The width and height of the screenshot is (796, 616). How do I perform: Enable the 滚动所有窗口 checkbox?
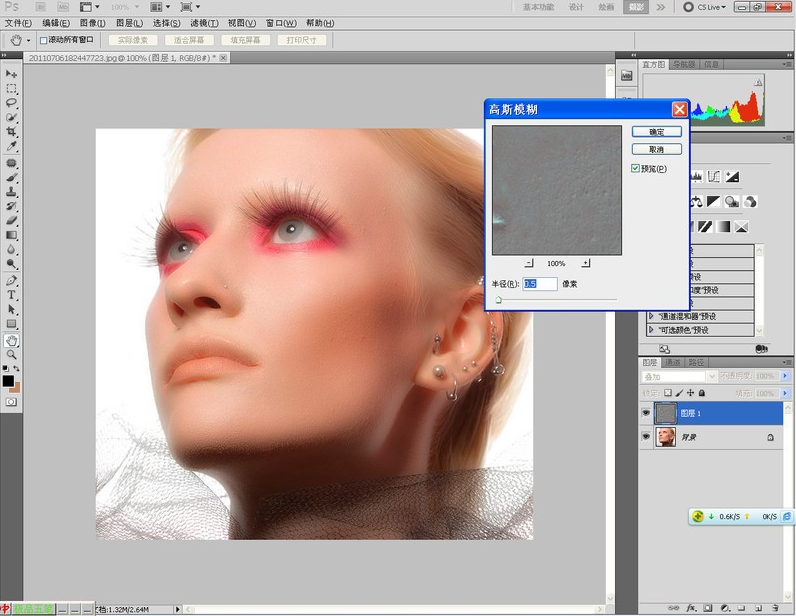pyautogui.click(x=43, y=40)
